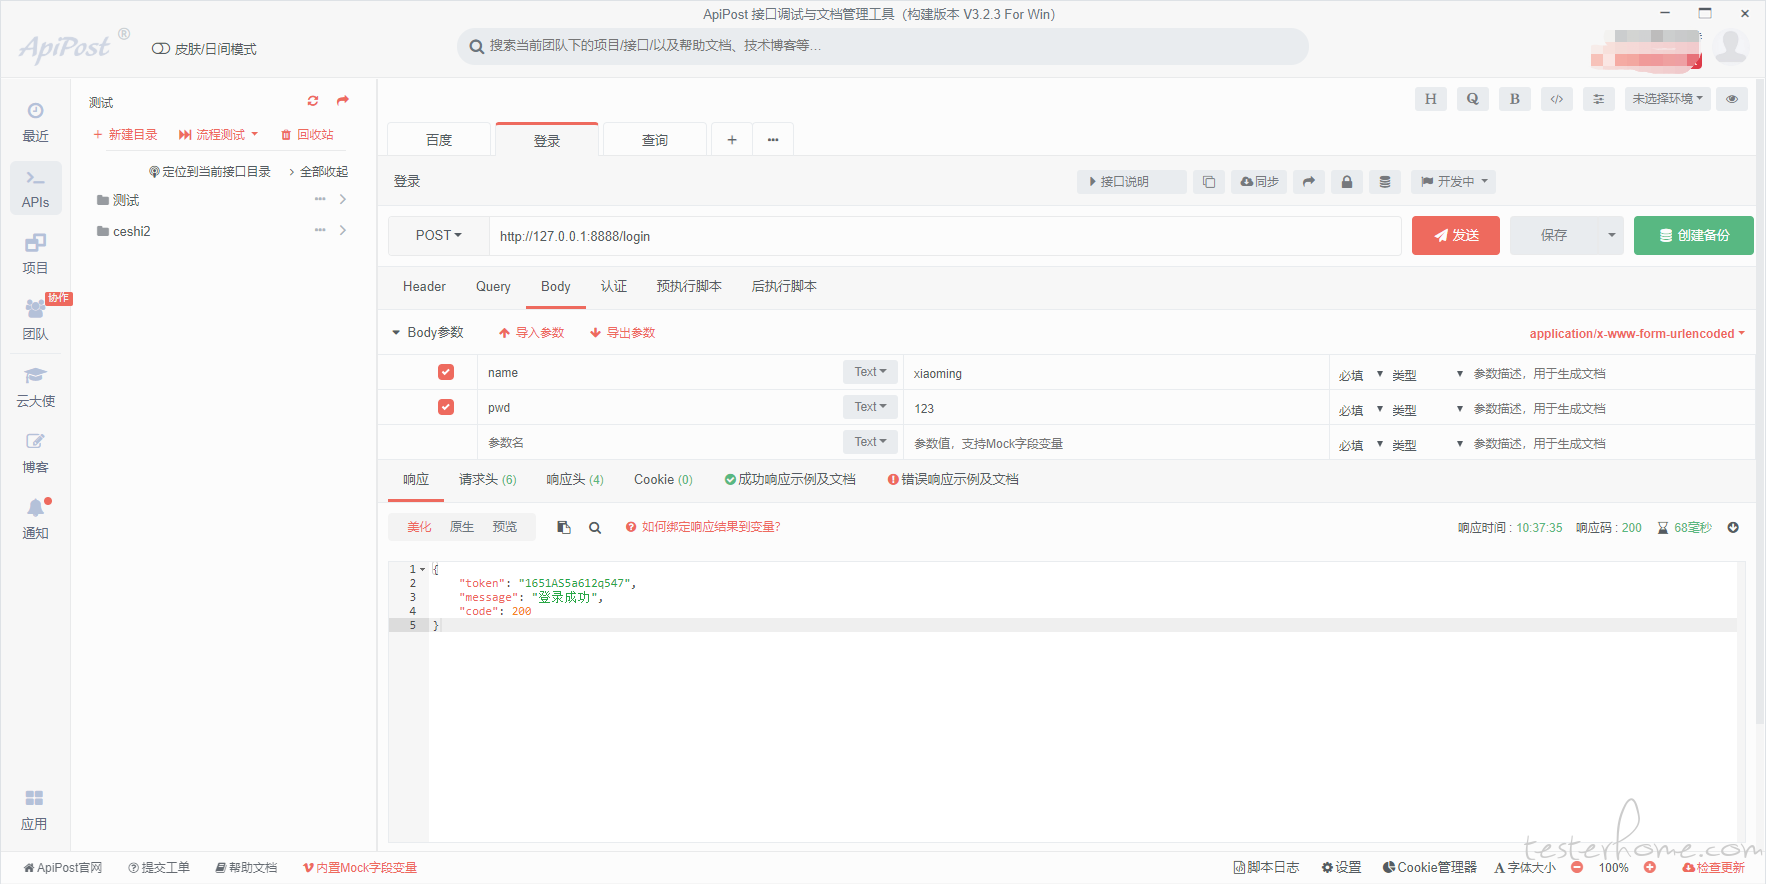This screenshot has height=884, width=1766.
Task: Switch to the Header tab
Action: coord(424,287)
